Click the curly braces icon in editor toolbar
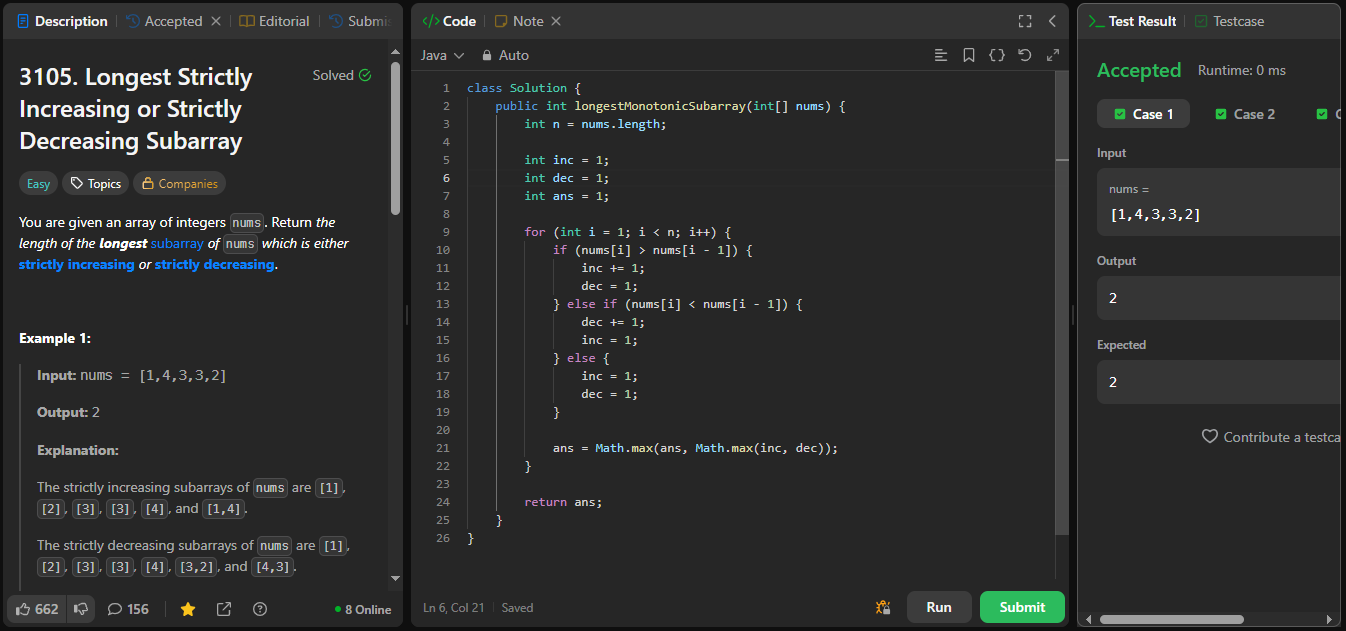Image resolution: width=1346 pixels, height=631 pixels. coord(996,55)
